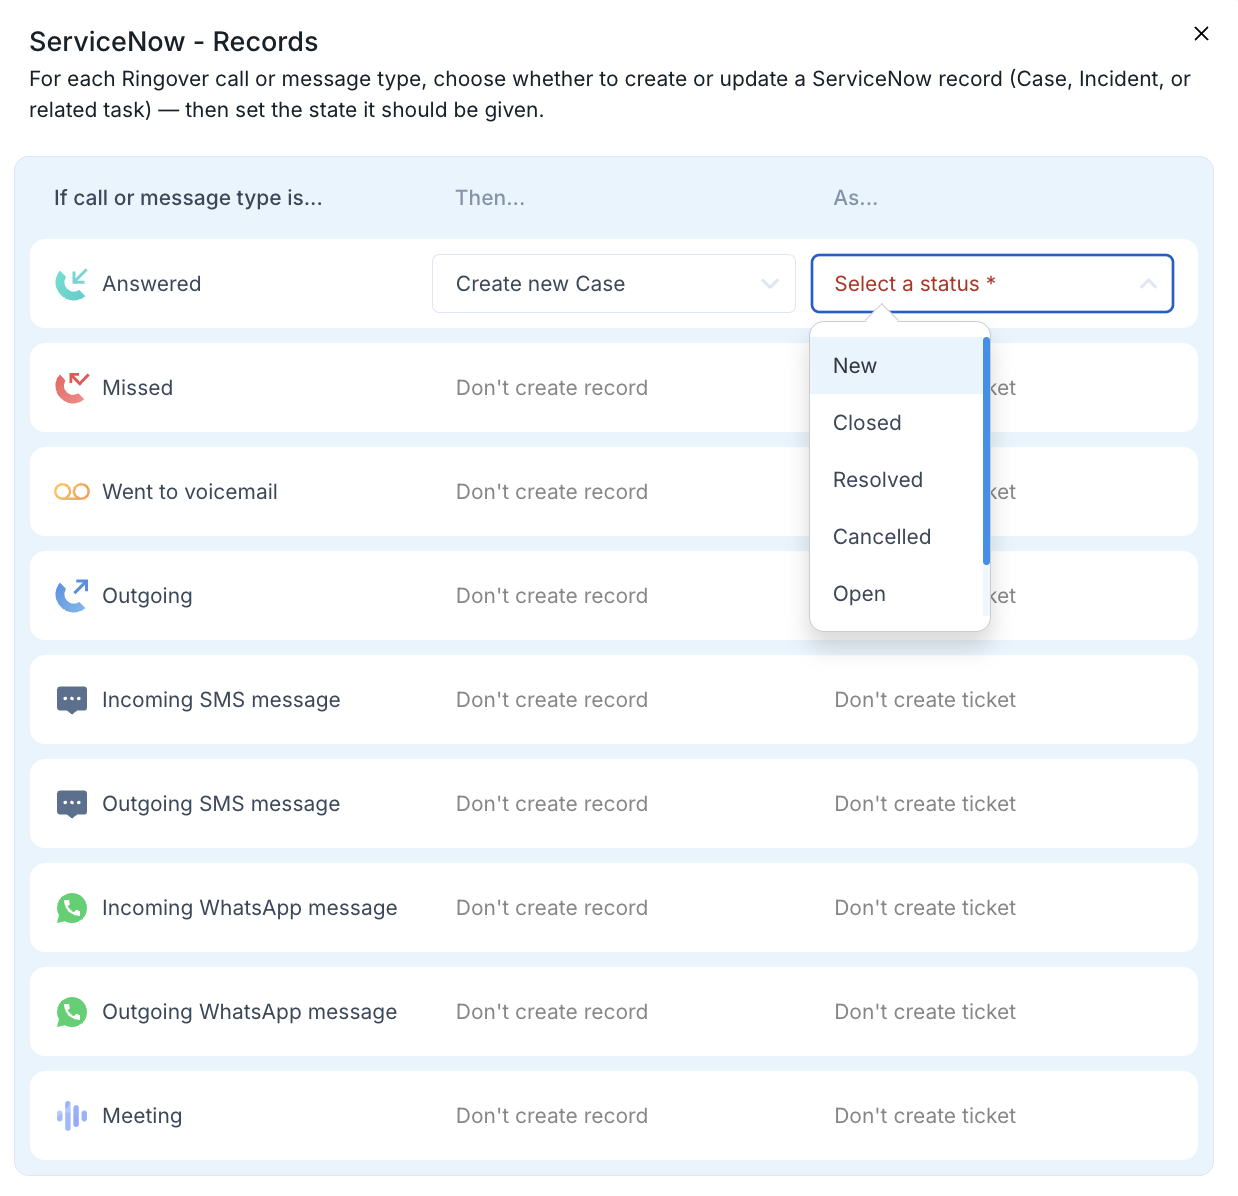This screenshot has height=1196, width=1238.
Task: Click the Incoming WhatsApp message icon
Action: pos(72,908)
